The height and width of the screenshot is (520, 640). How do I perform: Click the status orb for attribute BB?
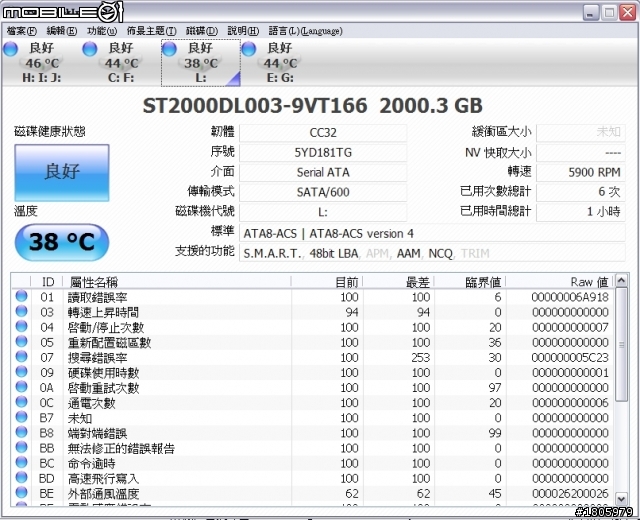21,447
